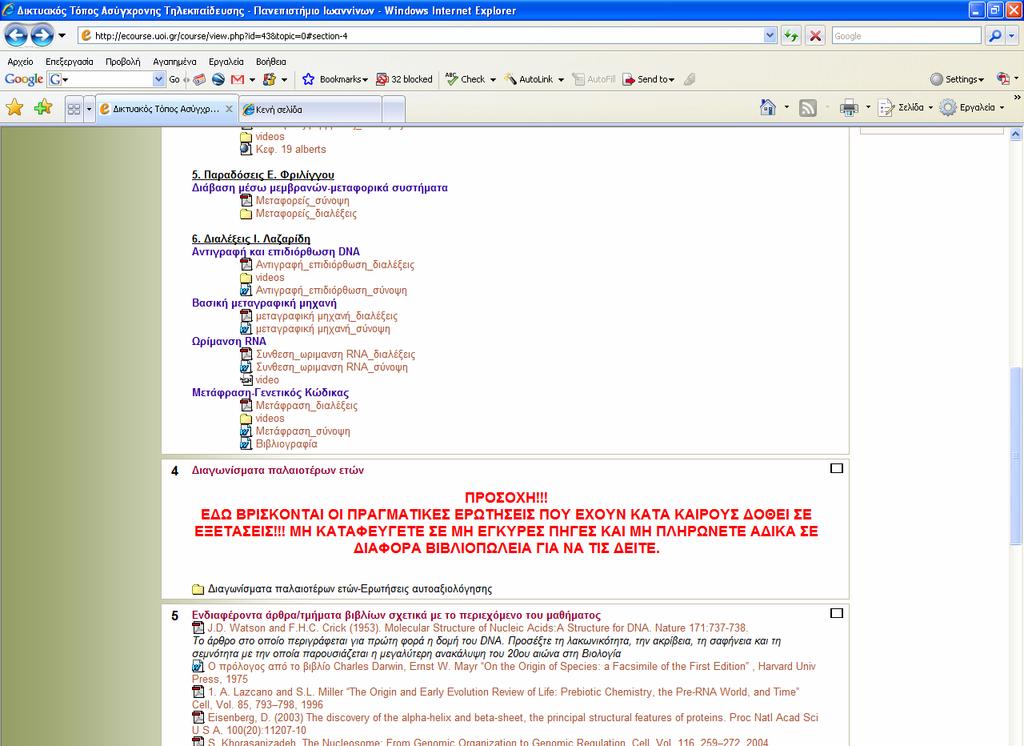Open the Εργαλεία dropdown in the command bar

[972, 108]
